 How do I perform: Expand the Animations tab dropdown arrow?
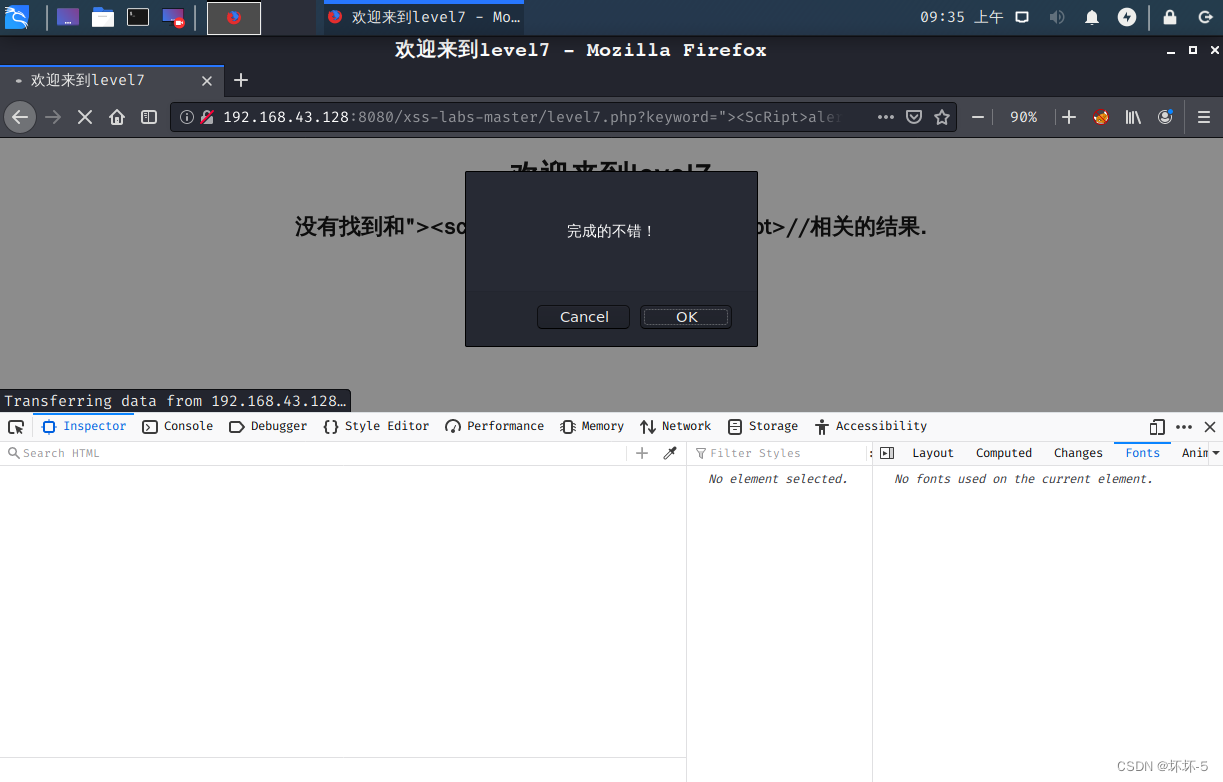tap(1218, 453)
